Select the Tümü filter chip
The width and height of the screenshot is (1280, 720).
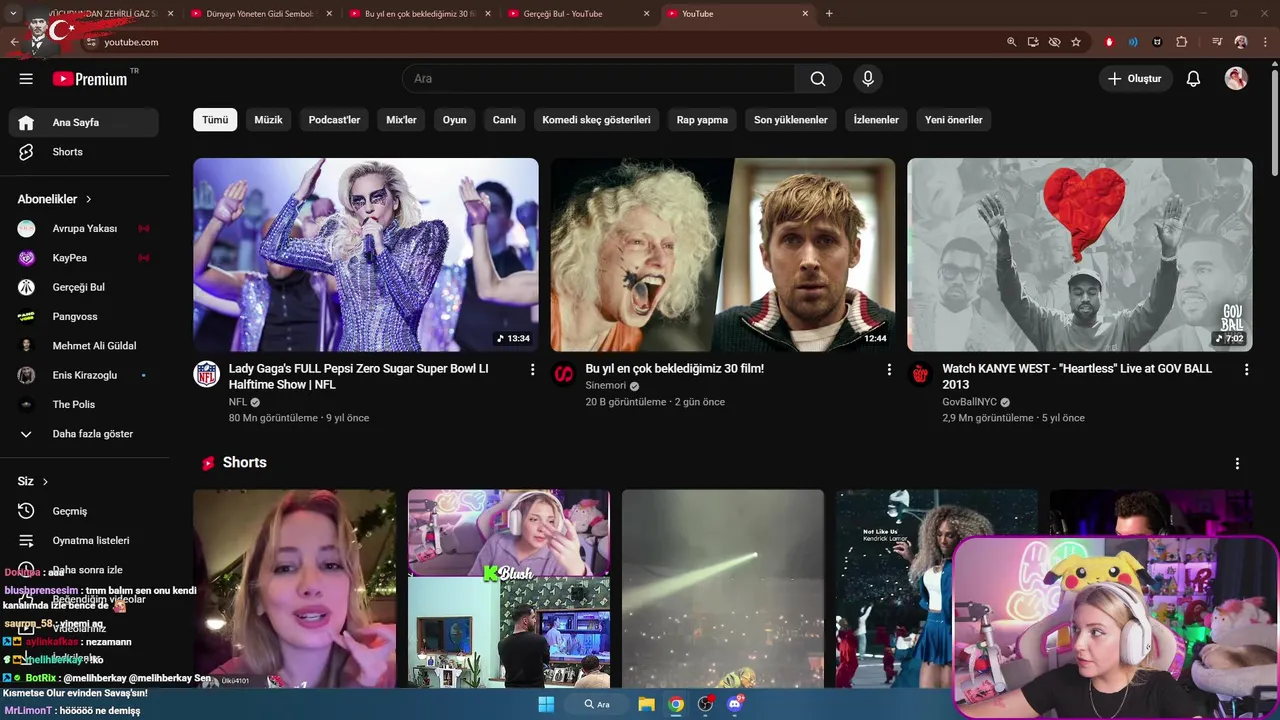[x=215, y=120]
